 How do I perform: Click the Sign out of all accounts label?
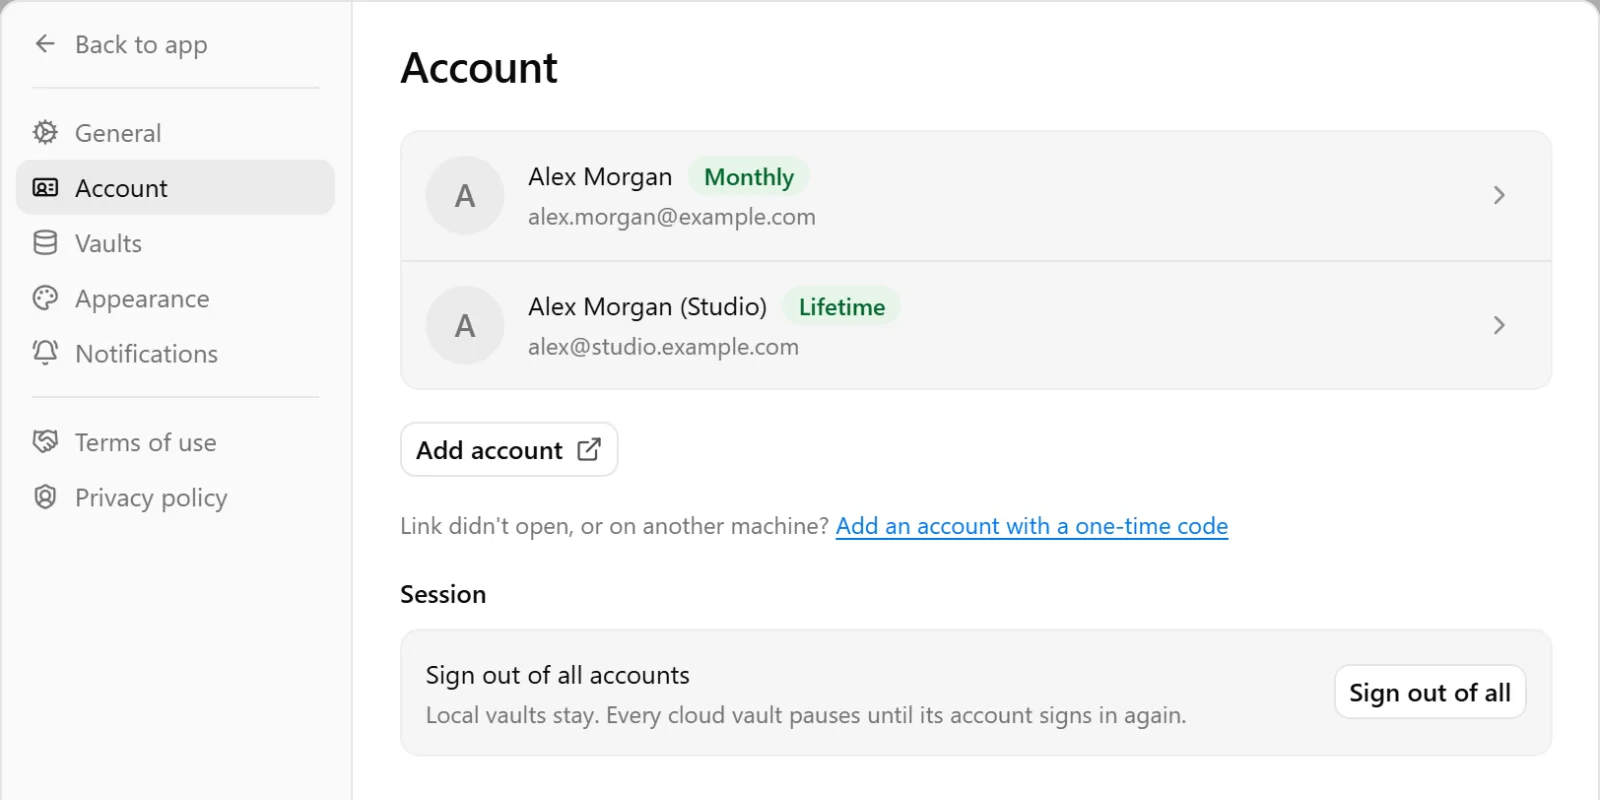(558, 675)
